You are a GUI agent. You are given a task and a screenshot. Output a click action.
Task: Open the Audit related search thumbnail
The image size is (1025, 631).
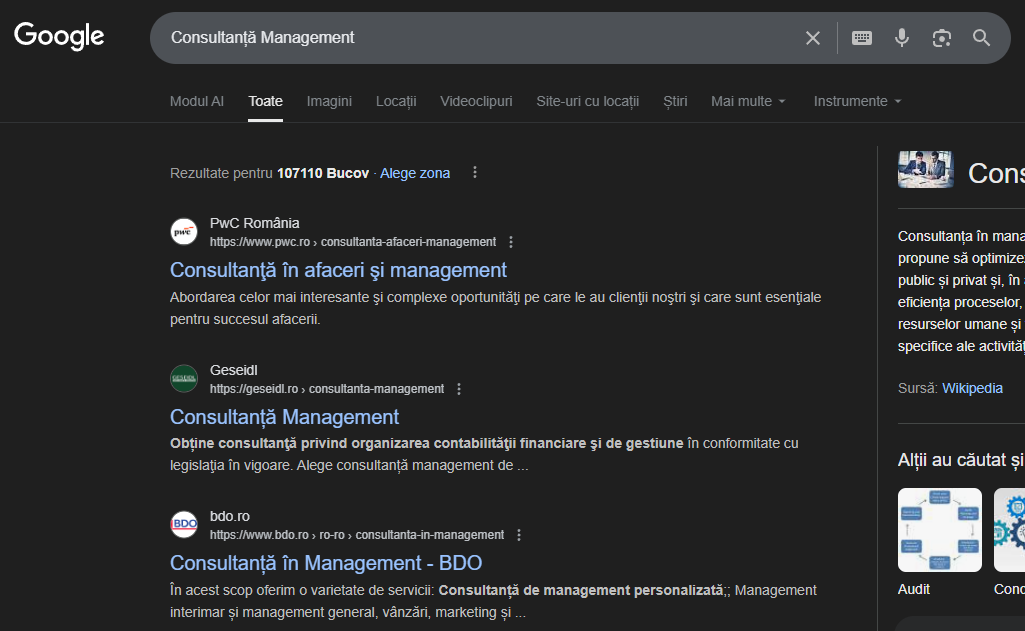coord(939,530)
